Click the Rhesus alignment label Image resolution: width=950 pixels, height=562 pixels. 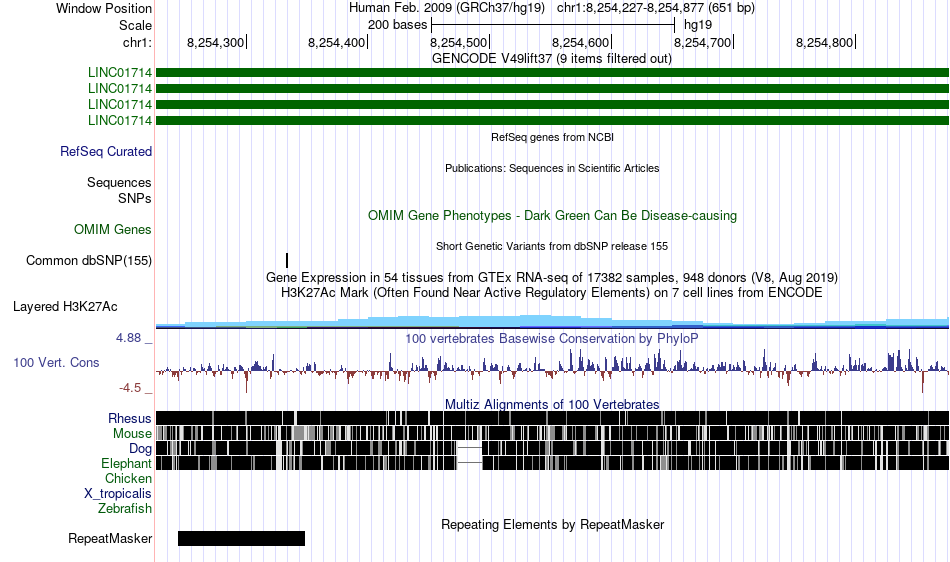tap(130, 418)
